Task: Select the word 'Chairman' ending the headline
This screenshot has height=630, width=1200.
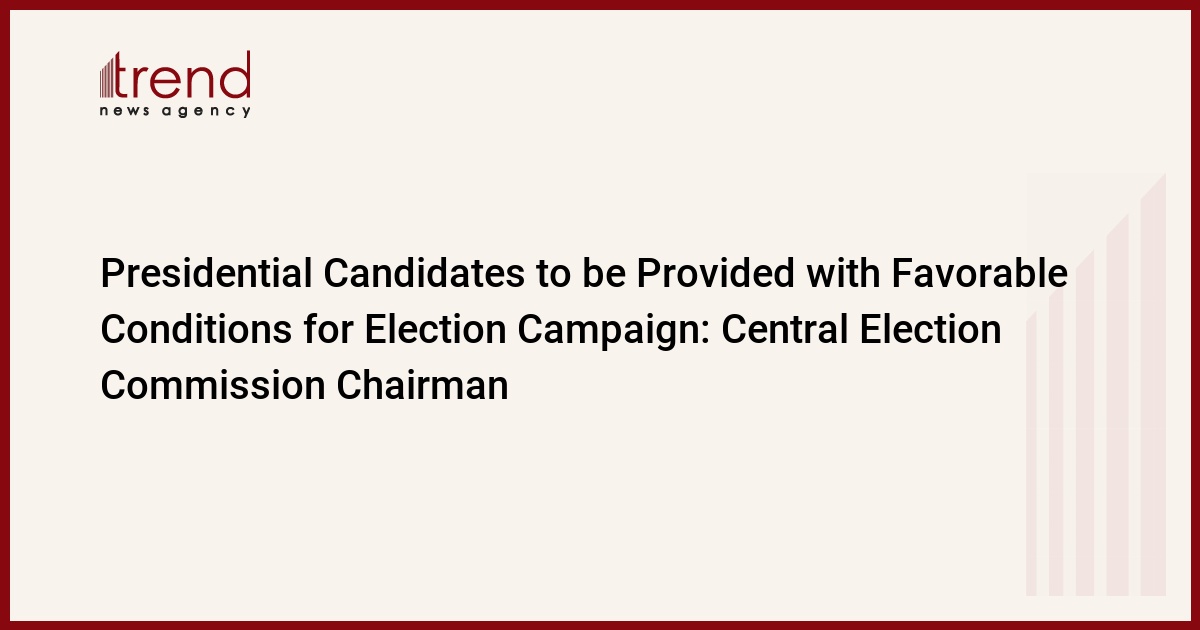Action: coord(416,385)
